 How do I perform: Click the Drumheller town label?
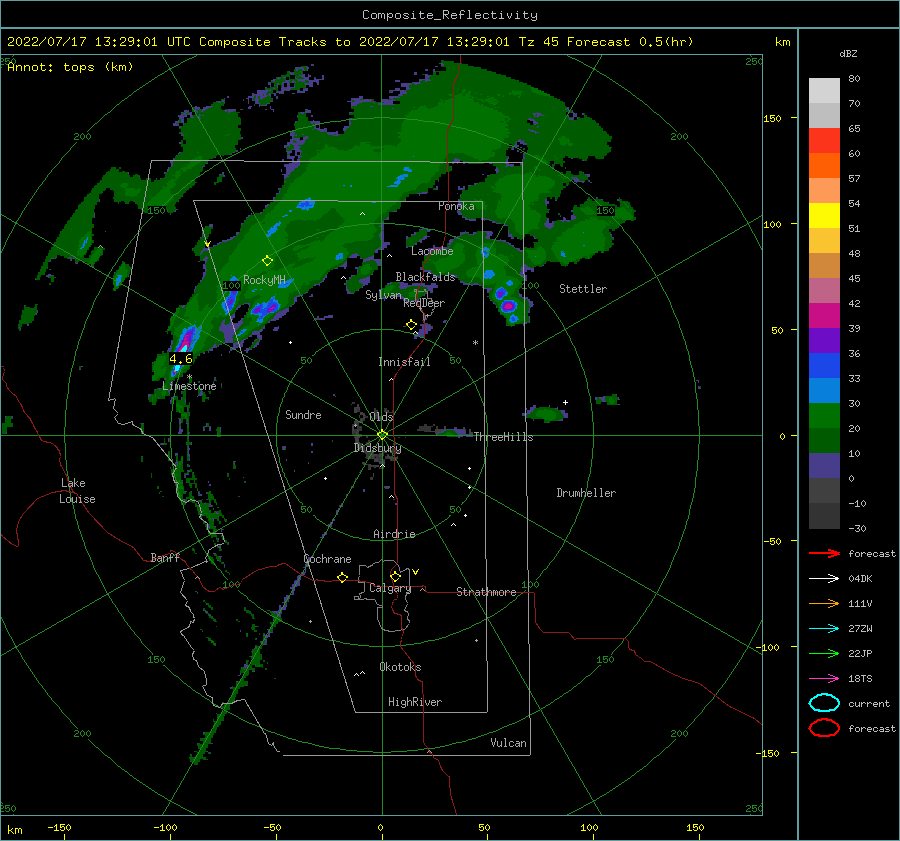tap(586, 493)
